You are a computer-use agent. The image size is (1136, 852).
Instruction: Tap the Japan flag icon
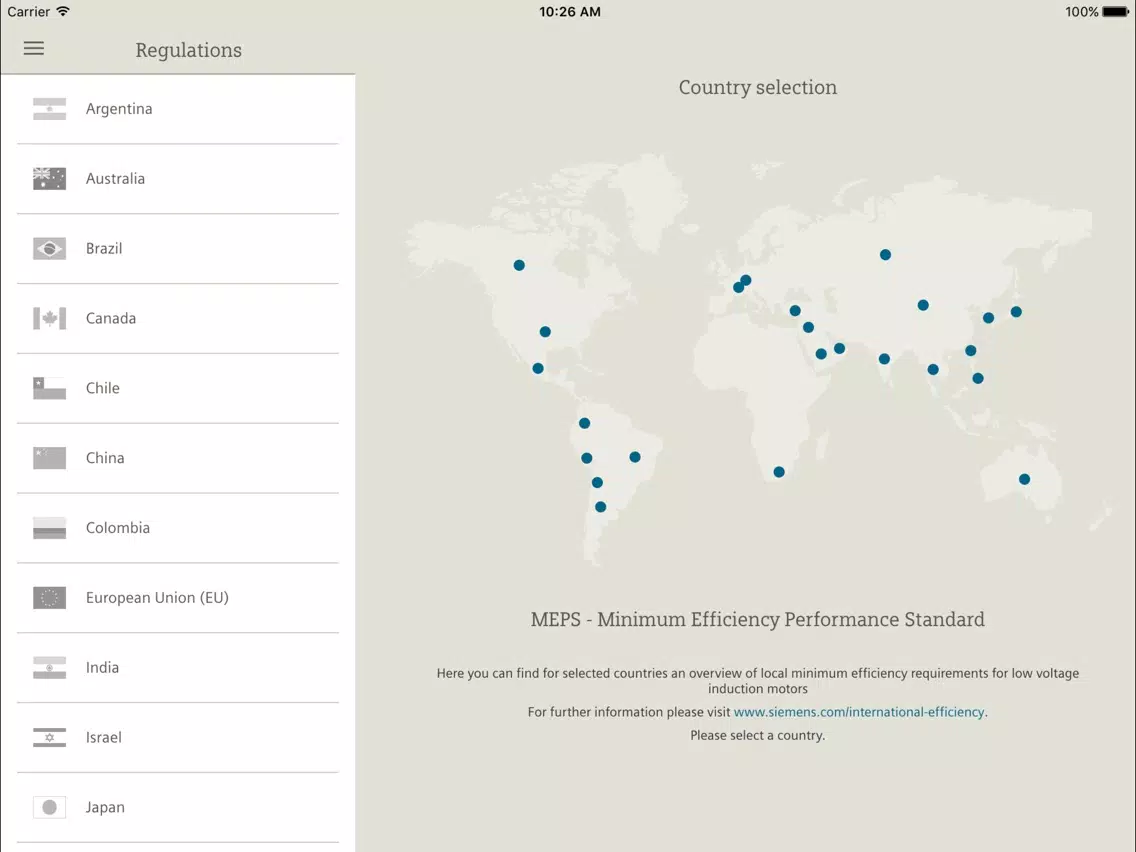(x=49, y=807)
